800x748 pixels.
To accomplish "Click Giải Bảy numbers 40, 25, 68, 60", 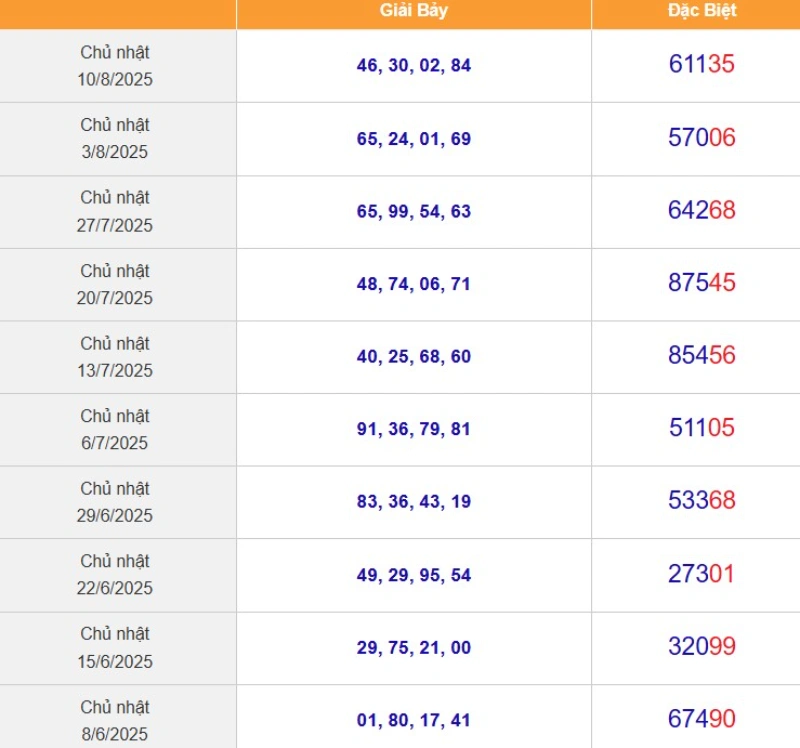I will tap(414, 357).
